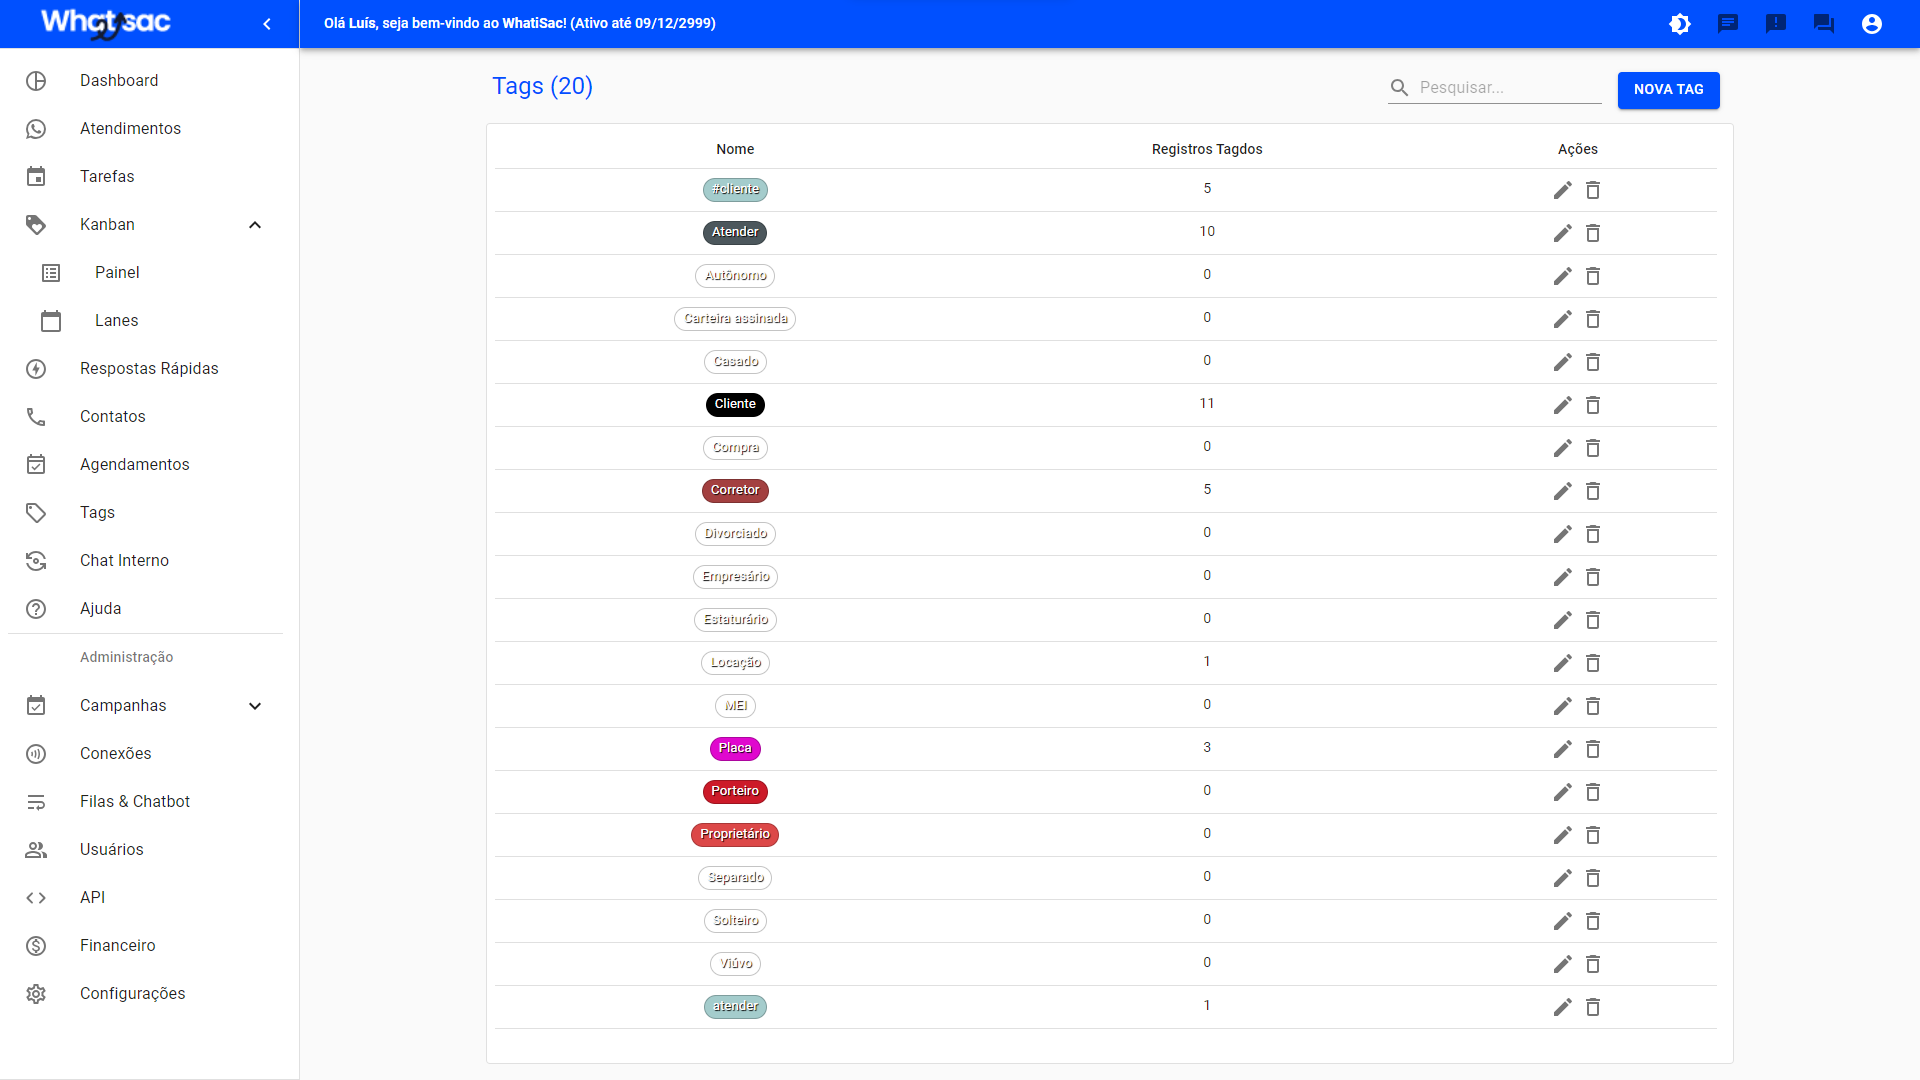1920x1080 pixels.
Task: Click the Nome column header
Action: tap(735, 149)
